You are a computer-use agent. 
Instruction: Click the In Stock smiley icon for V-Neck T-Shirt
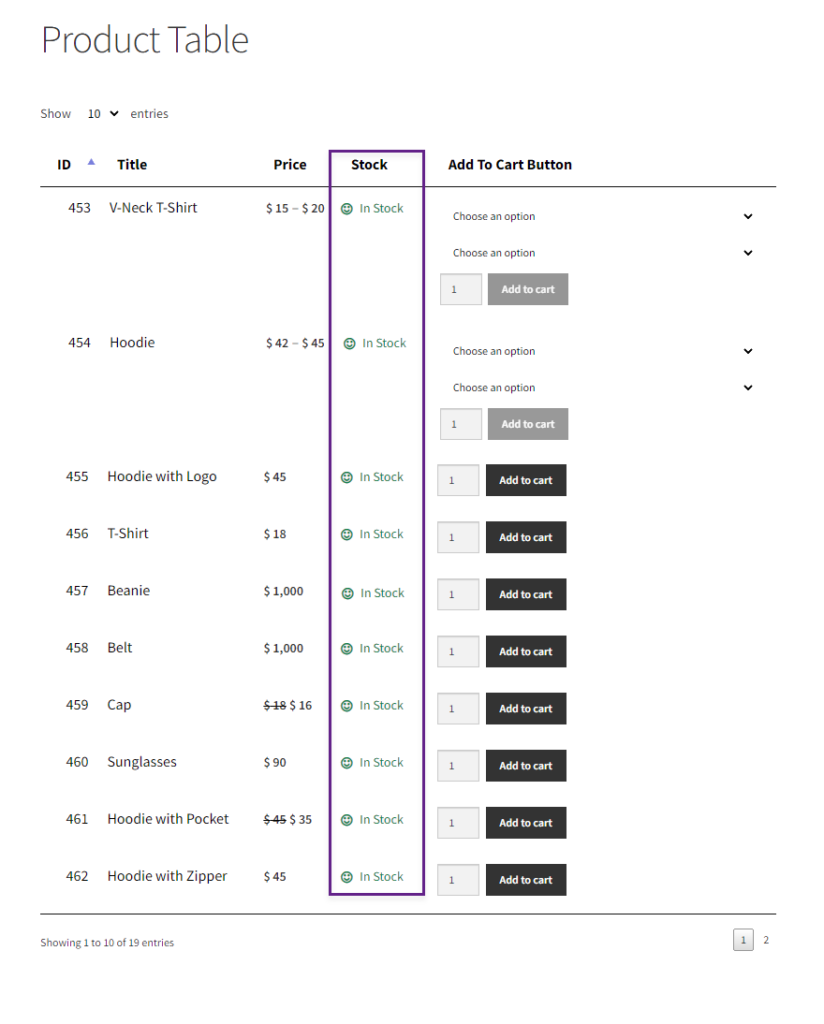pos(347,209)
